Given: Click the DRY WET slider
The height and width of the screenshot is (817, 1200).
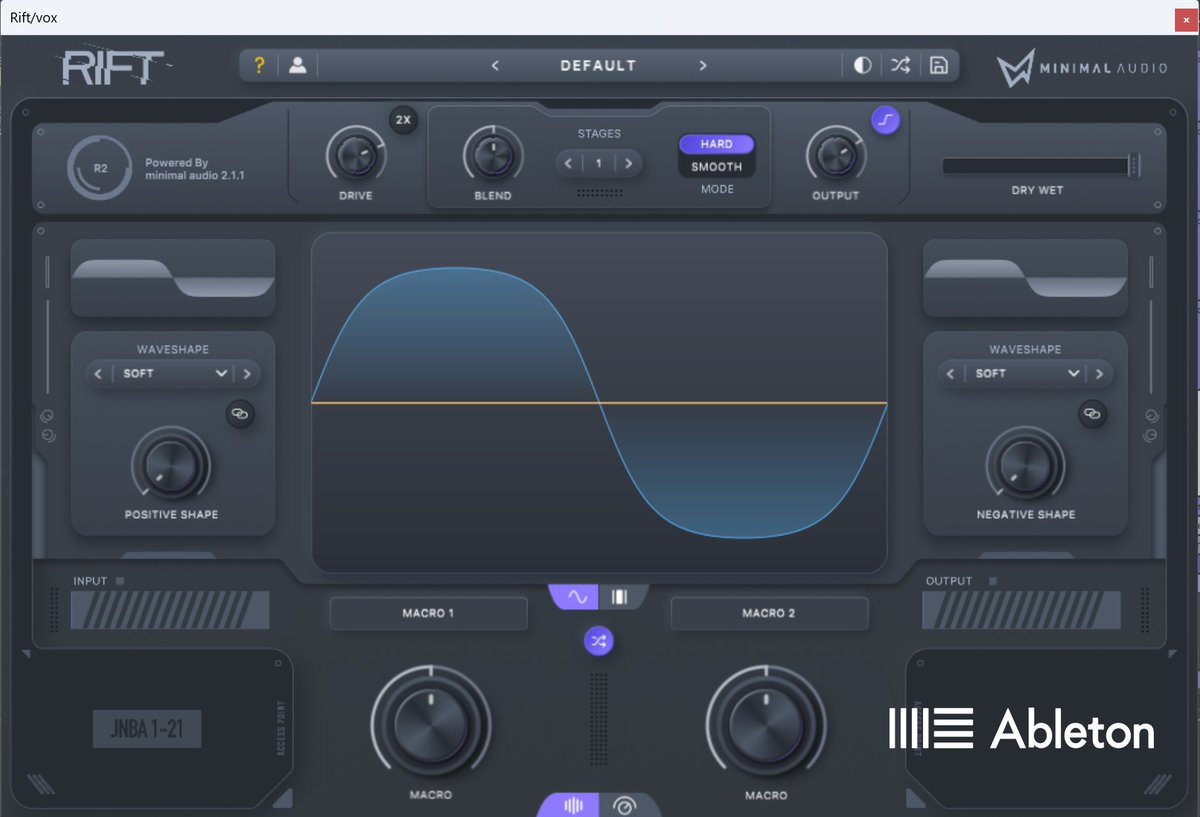Looking at the screenshot, I should [1041, 166].
